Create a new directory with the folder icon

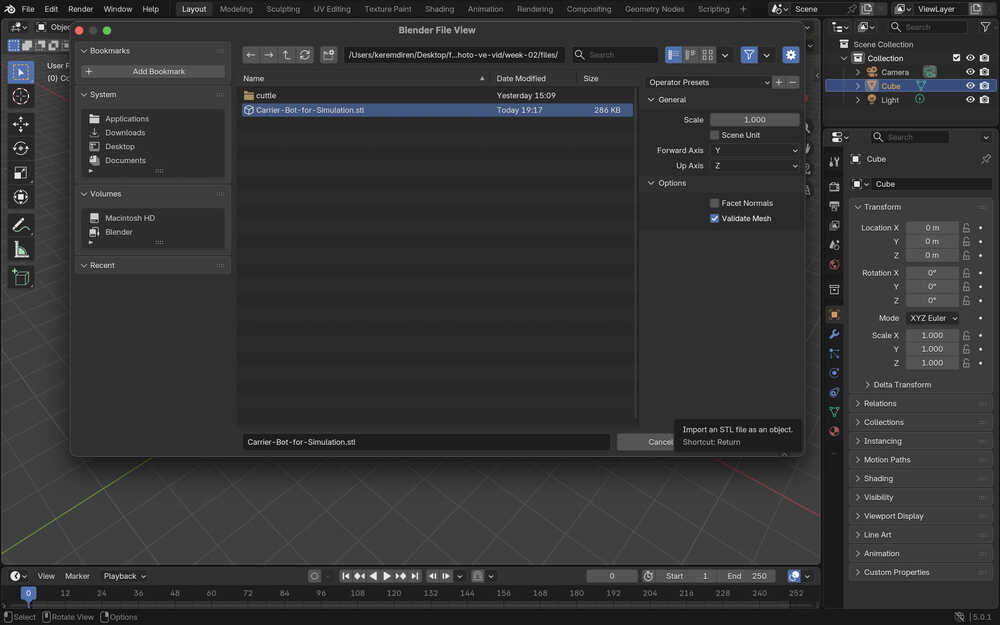328,55
